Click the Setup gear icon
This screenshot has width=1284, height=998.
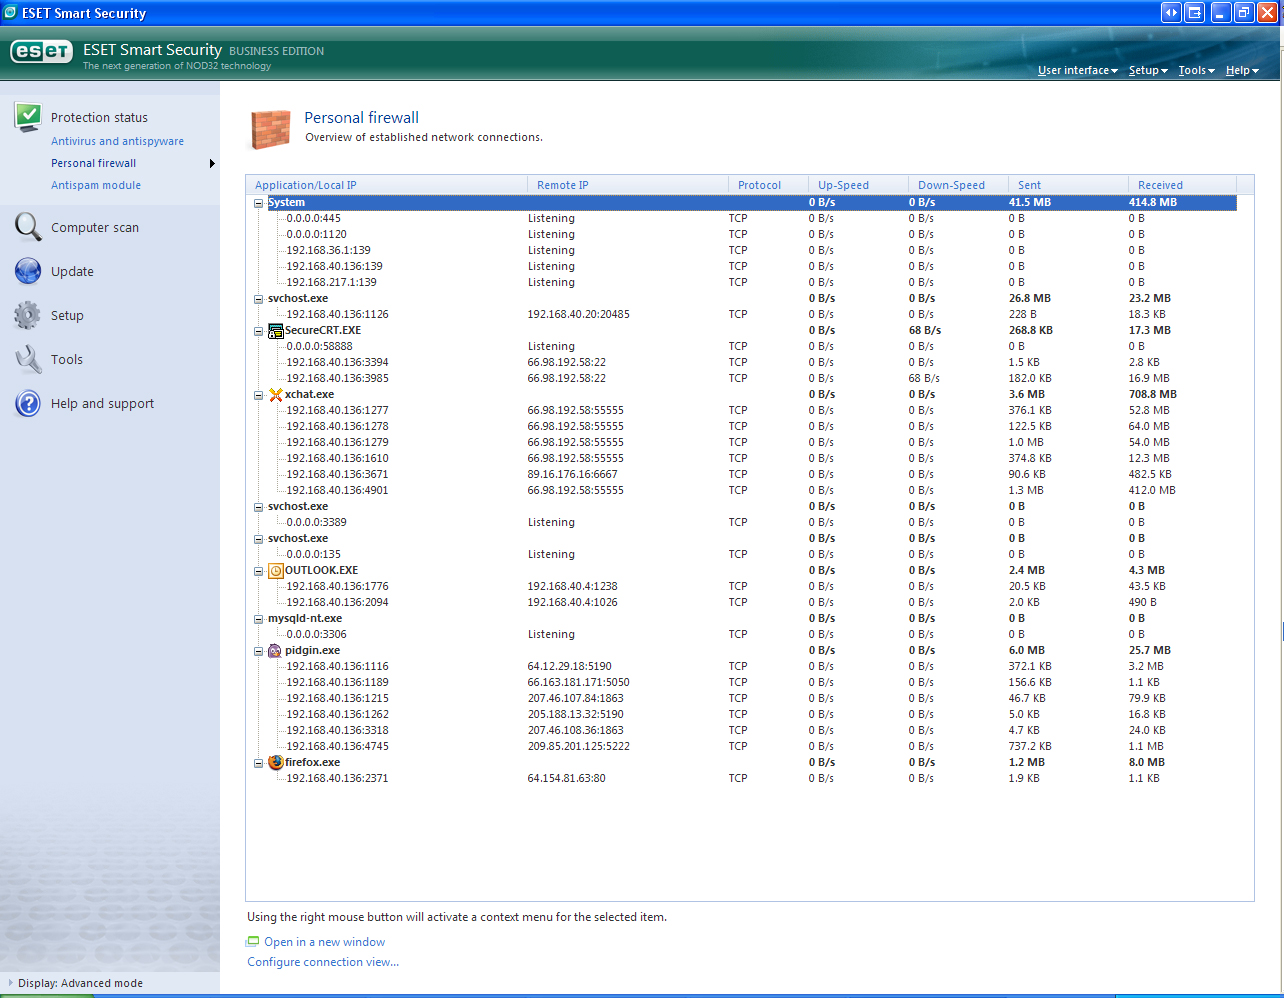tap(28, 315)
